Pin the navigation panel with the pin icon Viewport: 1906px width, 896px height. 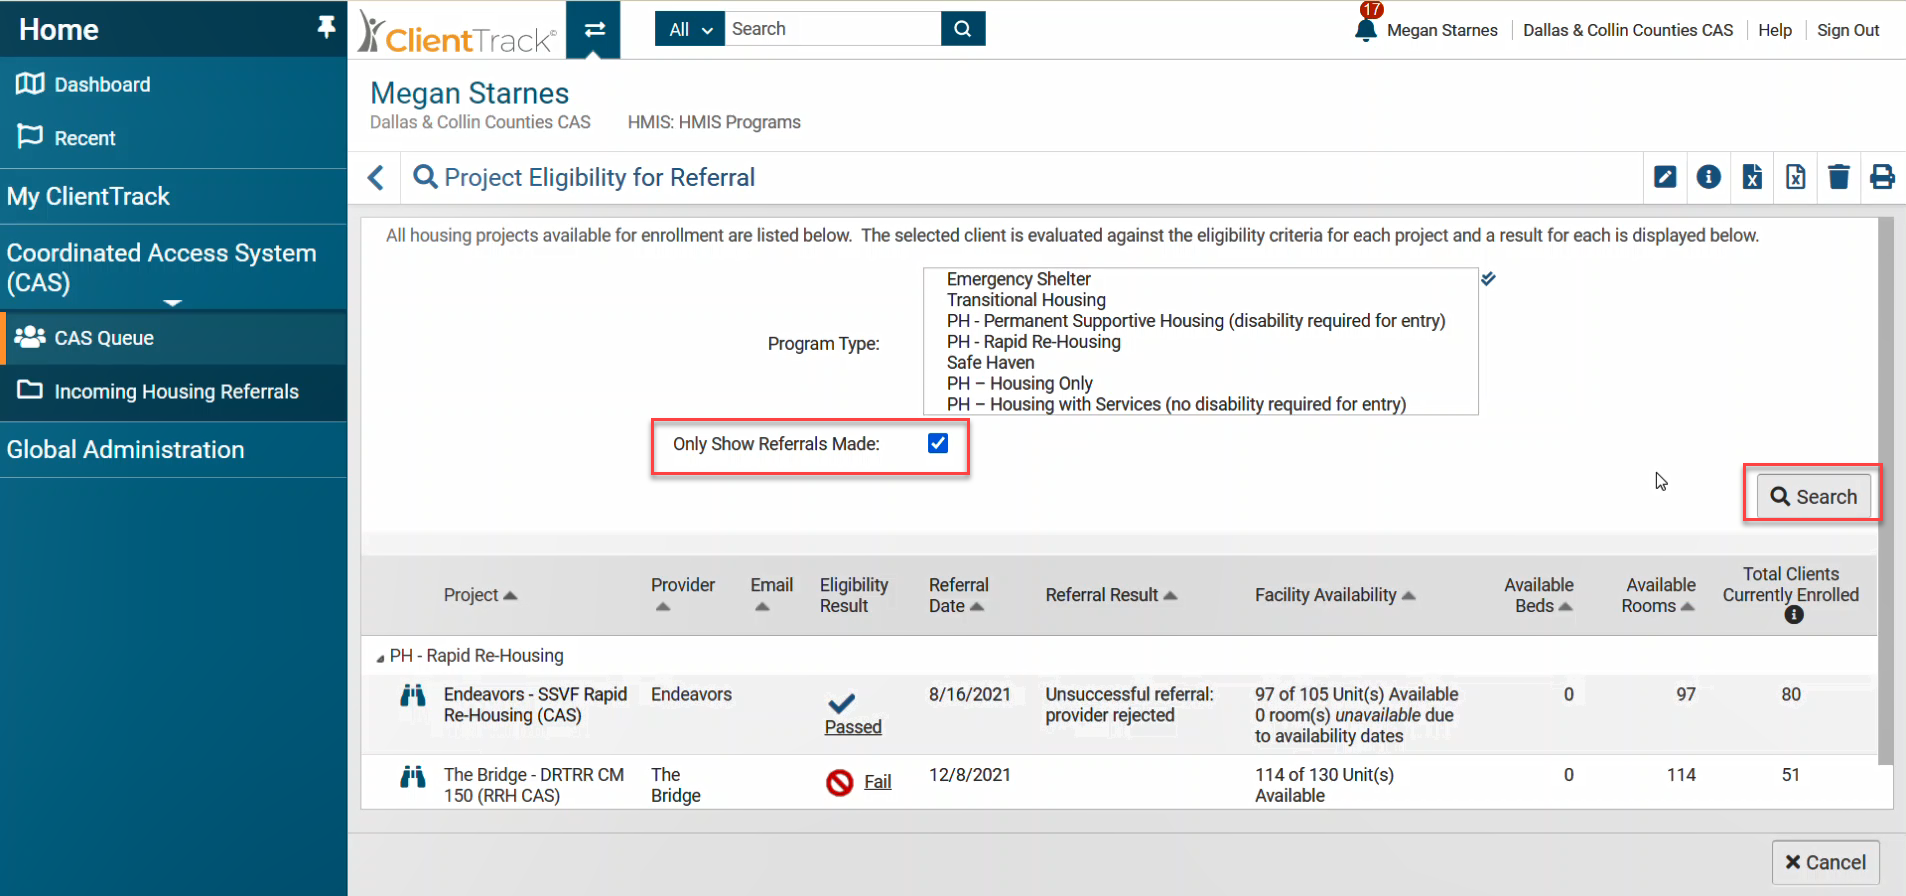(x=327, y=27)
